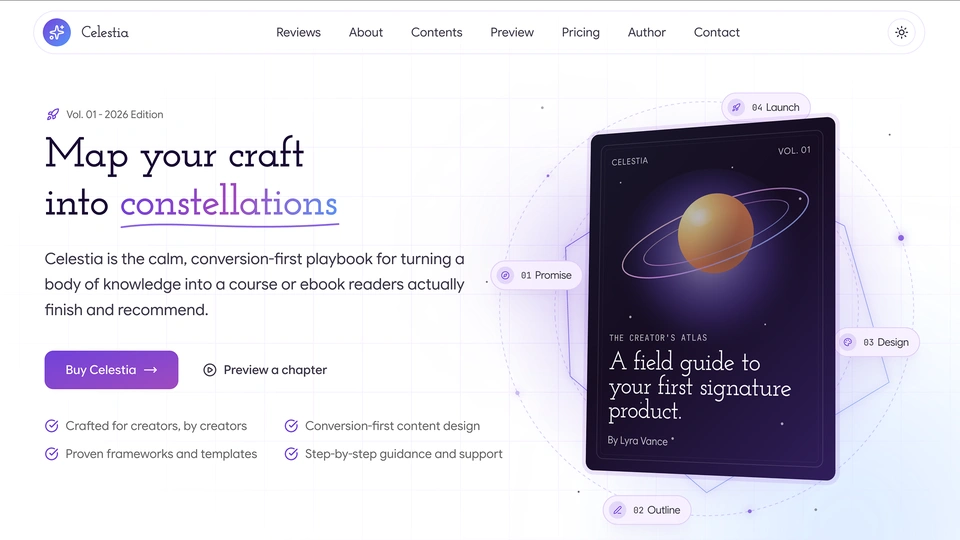Click the Celestia sparkle logo icon
This screenshot has height=540, width=960.
point(57,32)
